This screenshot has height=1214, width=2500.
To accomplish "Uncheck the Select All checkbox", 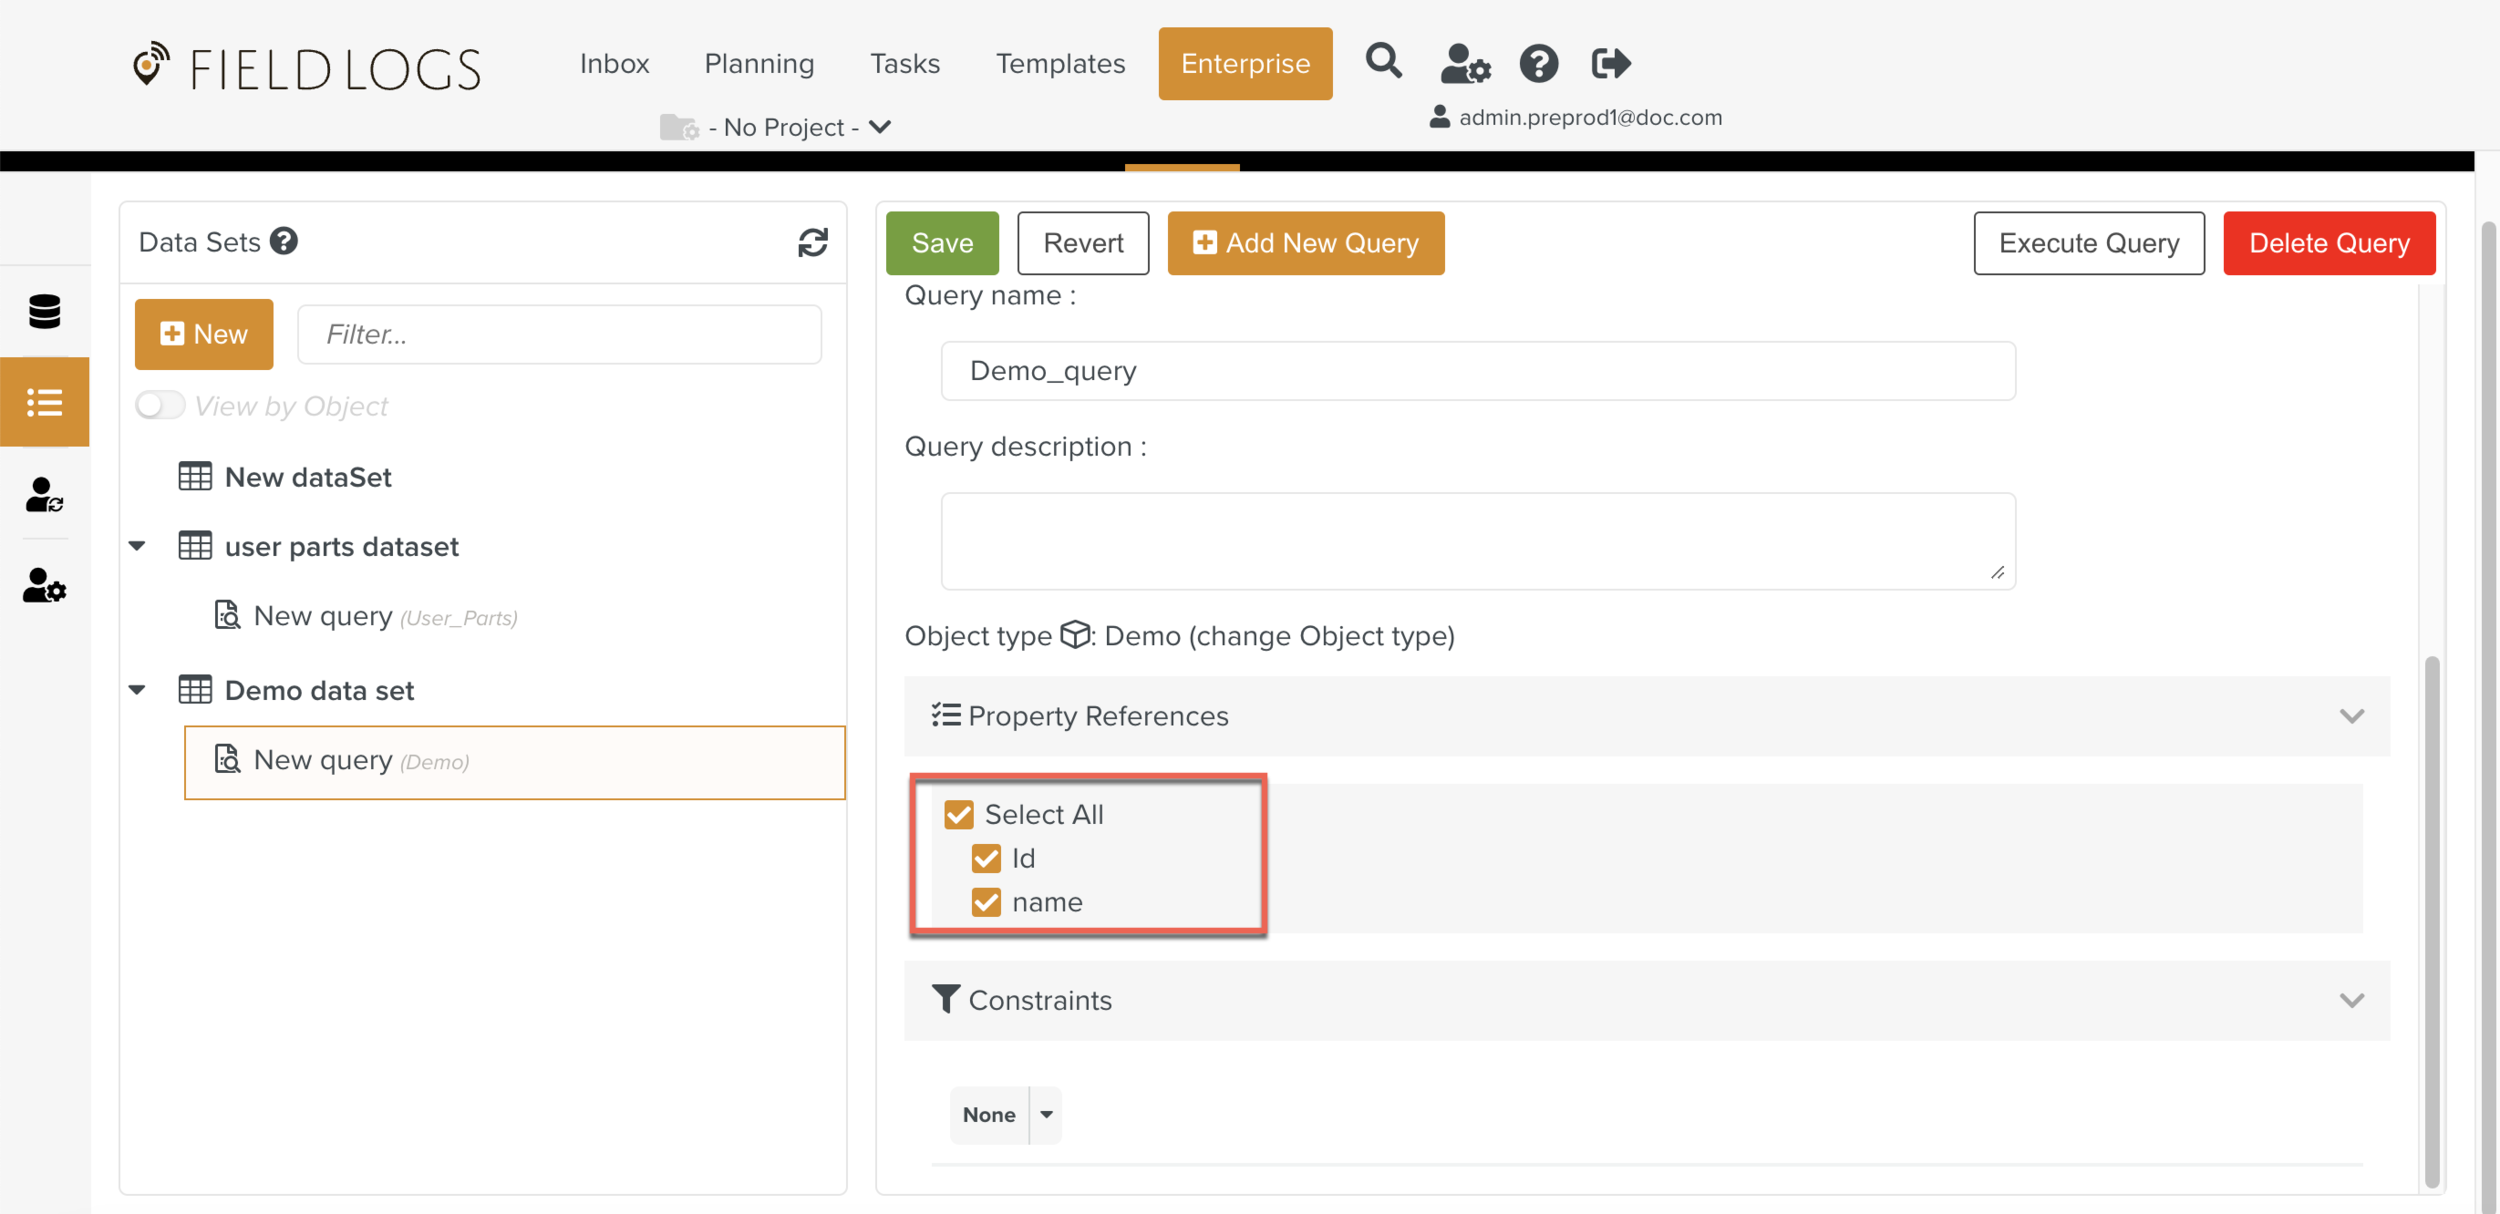I will pos(958,814).
